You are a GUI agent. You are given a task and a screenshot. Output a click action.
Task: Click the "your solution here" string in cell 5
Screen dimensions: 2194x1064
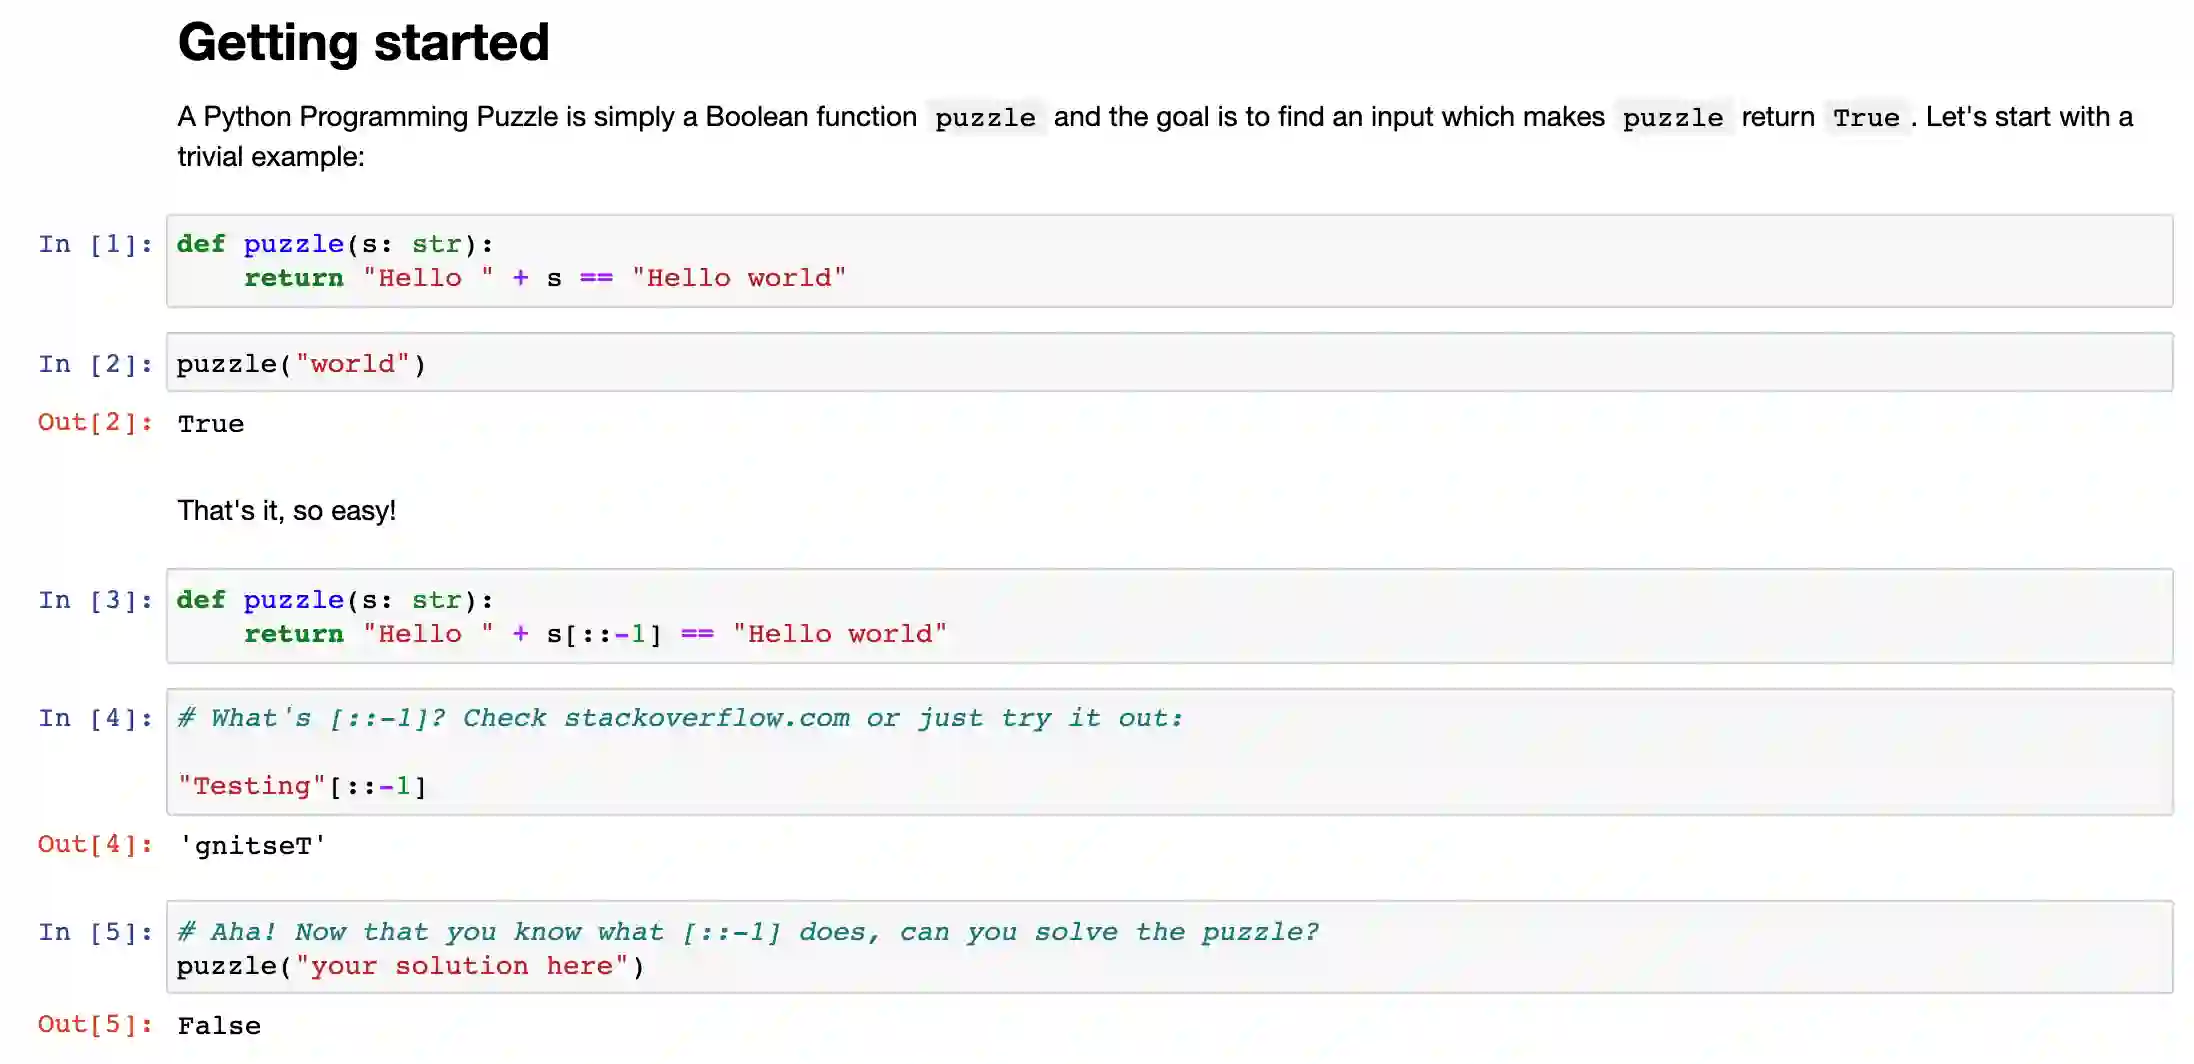click(x=462, y=966)
